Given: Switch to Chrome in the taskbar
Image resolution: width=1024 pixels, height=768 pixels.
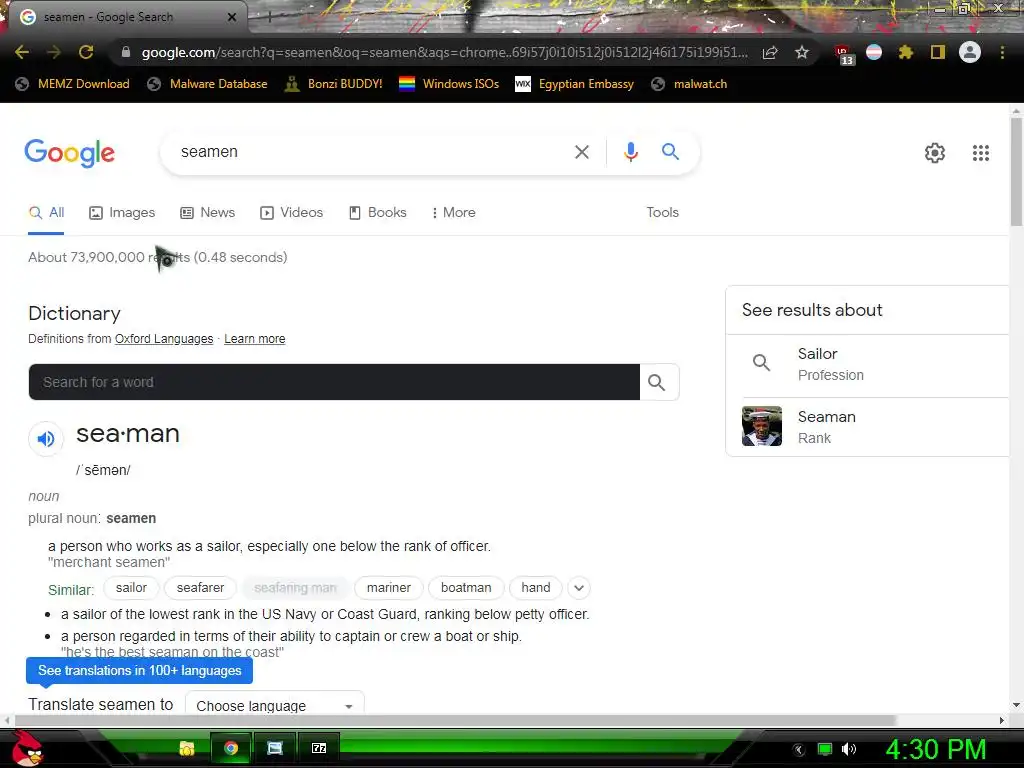Looking at the screenshot, I should coord(231,748).
